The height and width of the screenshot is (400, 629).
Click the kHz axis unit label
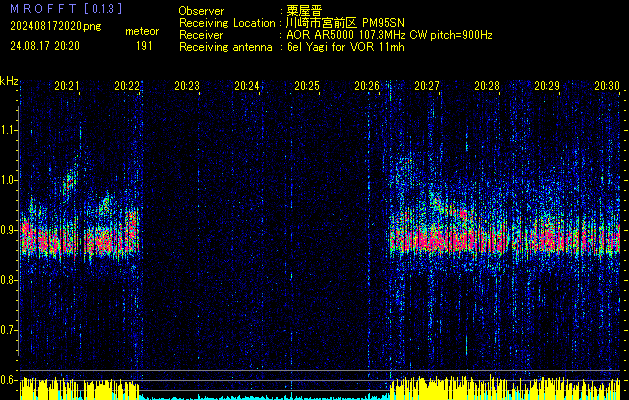pos(10,82)
